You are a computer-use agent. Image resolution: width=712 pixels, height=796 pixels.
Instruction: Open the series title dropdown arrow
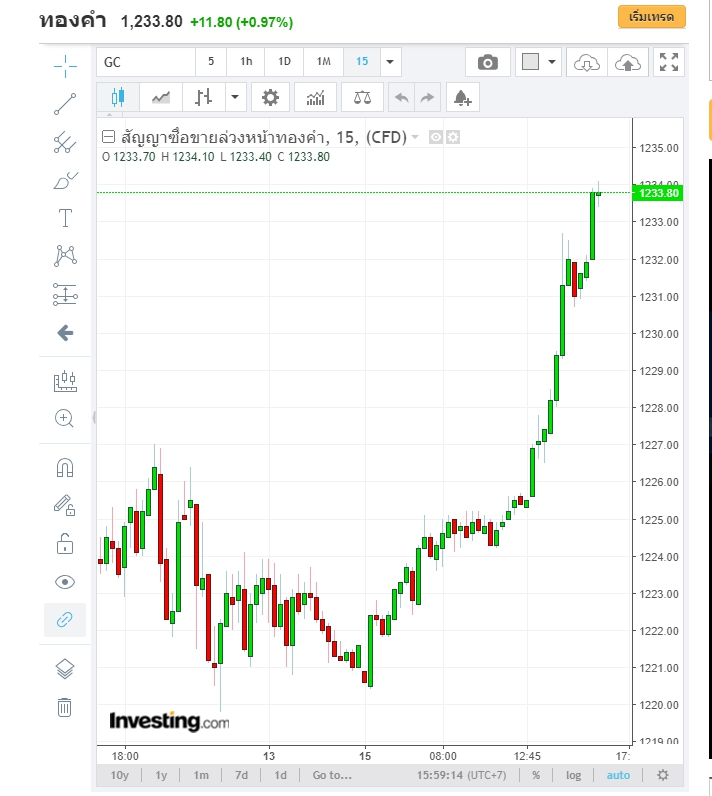coord(415,137)
